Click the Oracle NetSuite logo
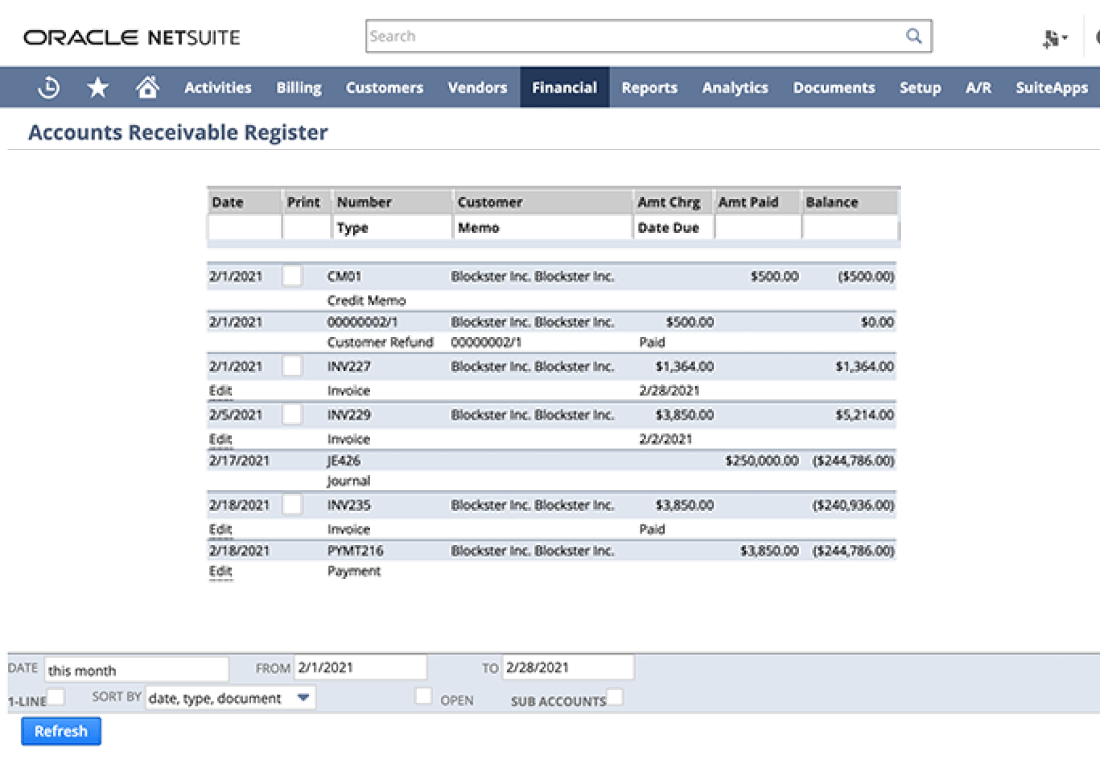The height and width of the screenshot is (765, 1100). tap(132, 38)
